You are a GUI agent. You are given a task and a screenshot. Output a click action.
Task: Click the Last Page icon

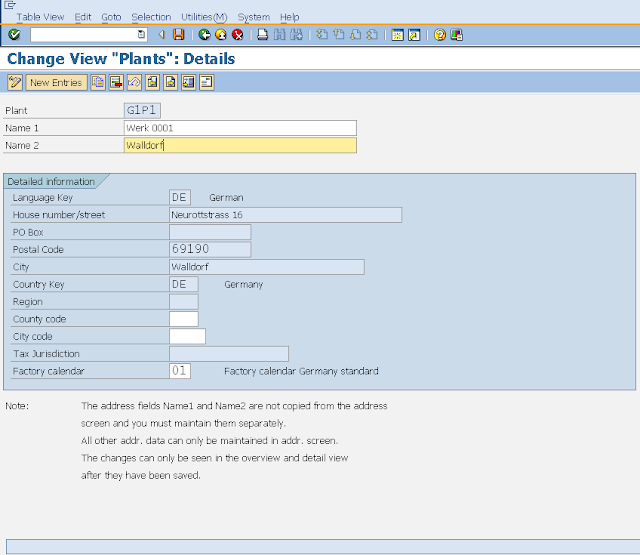(372, 35)
